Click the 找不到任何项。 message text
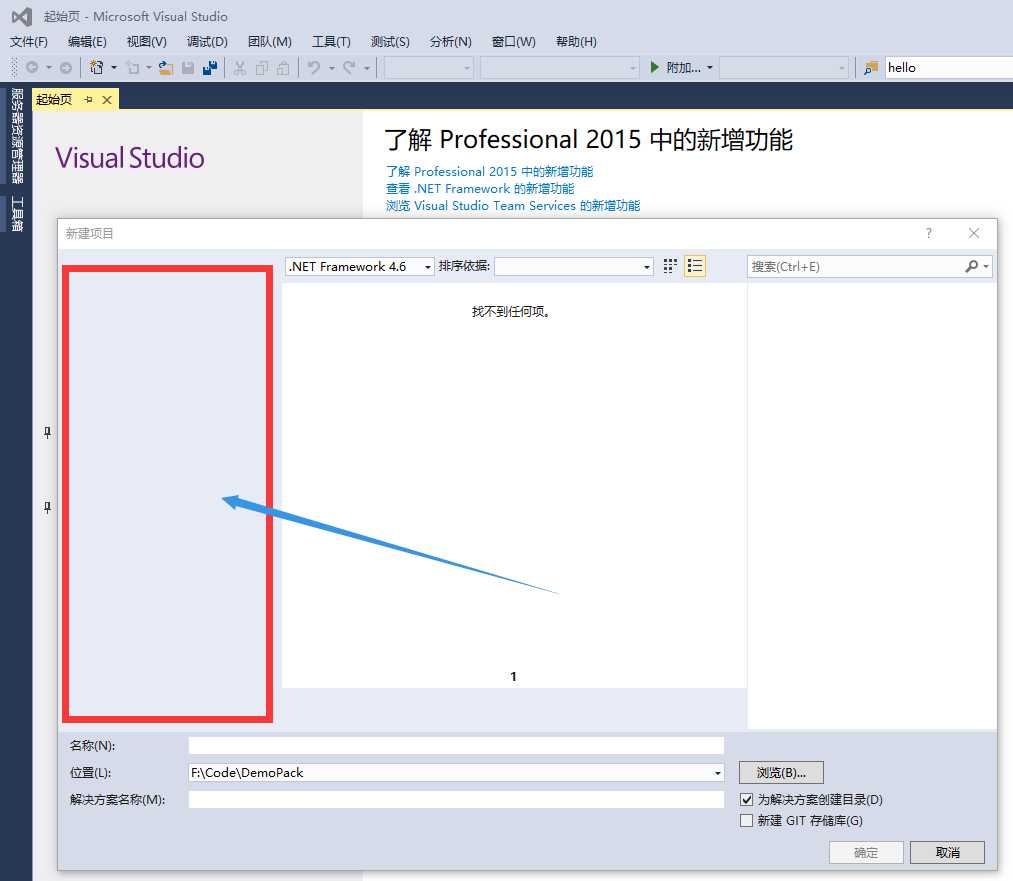Viewport: 1013px width, 881px height. (510, 311)
